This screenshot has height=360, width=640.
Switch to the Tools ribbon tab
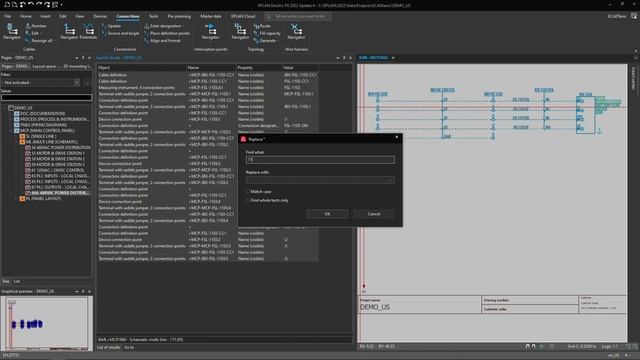(x=153, y=16)
